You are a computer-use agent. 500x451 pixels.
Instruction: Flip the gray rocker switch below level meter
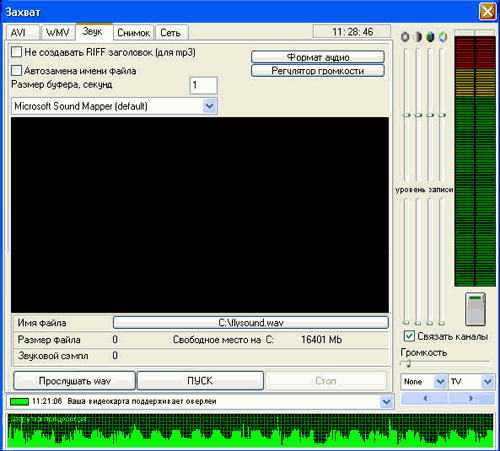475,309
